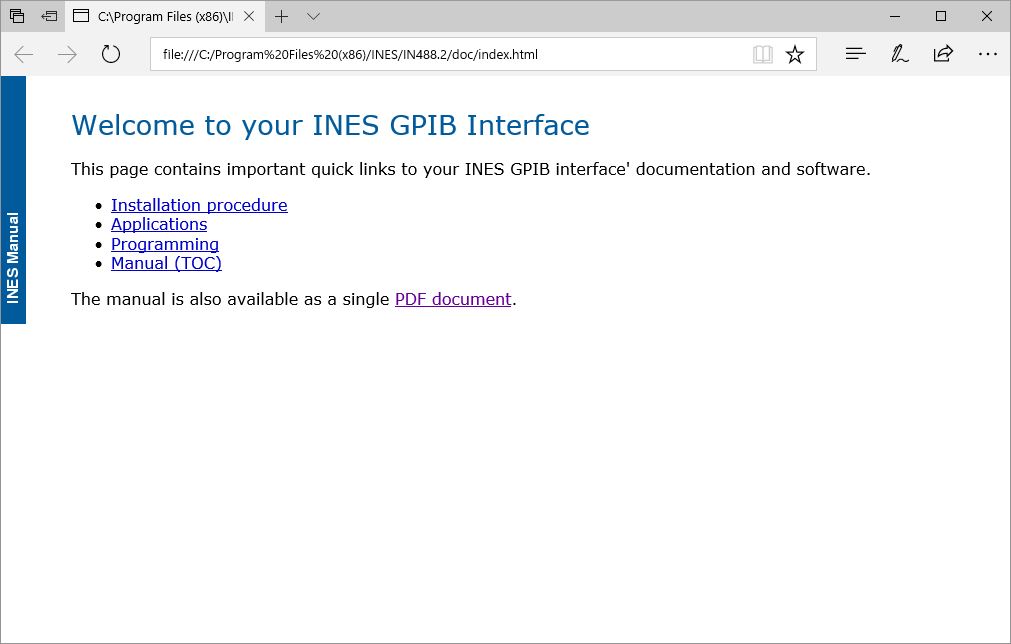Image resolution: width=1011 pixels, height=644 pixels.
Task: Minimize the browser window
Action: click(x=895, y=16)
